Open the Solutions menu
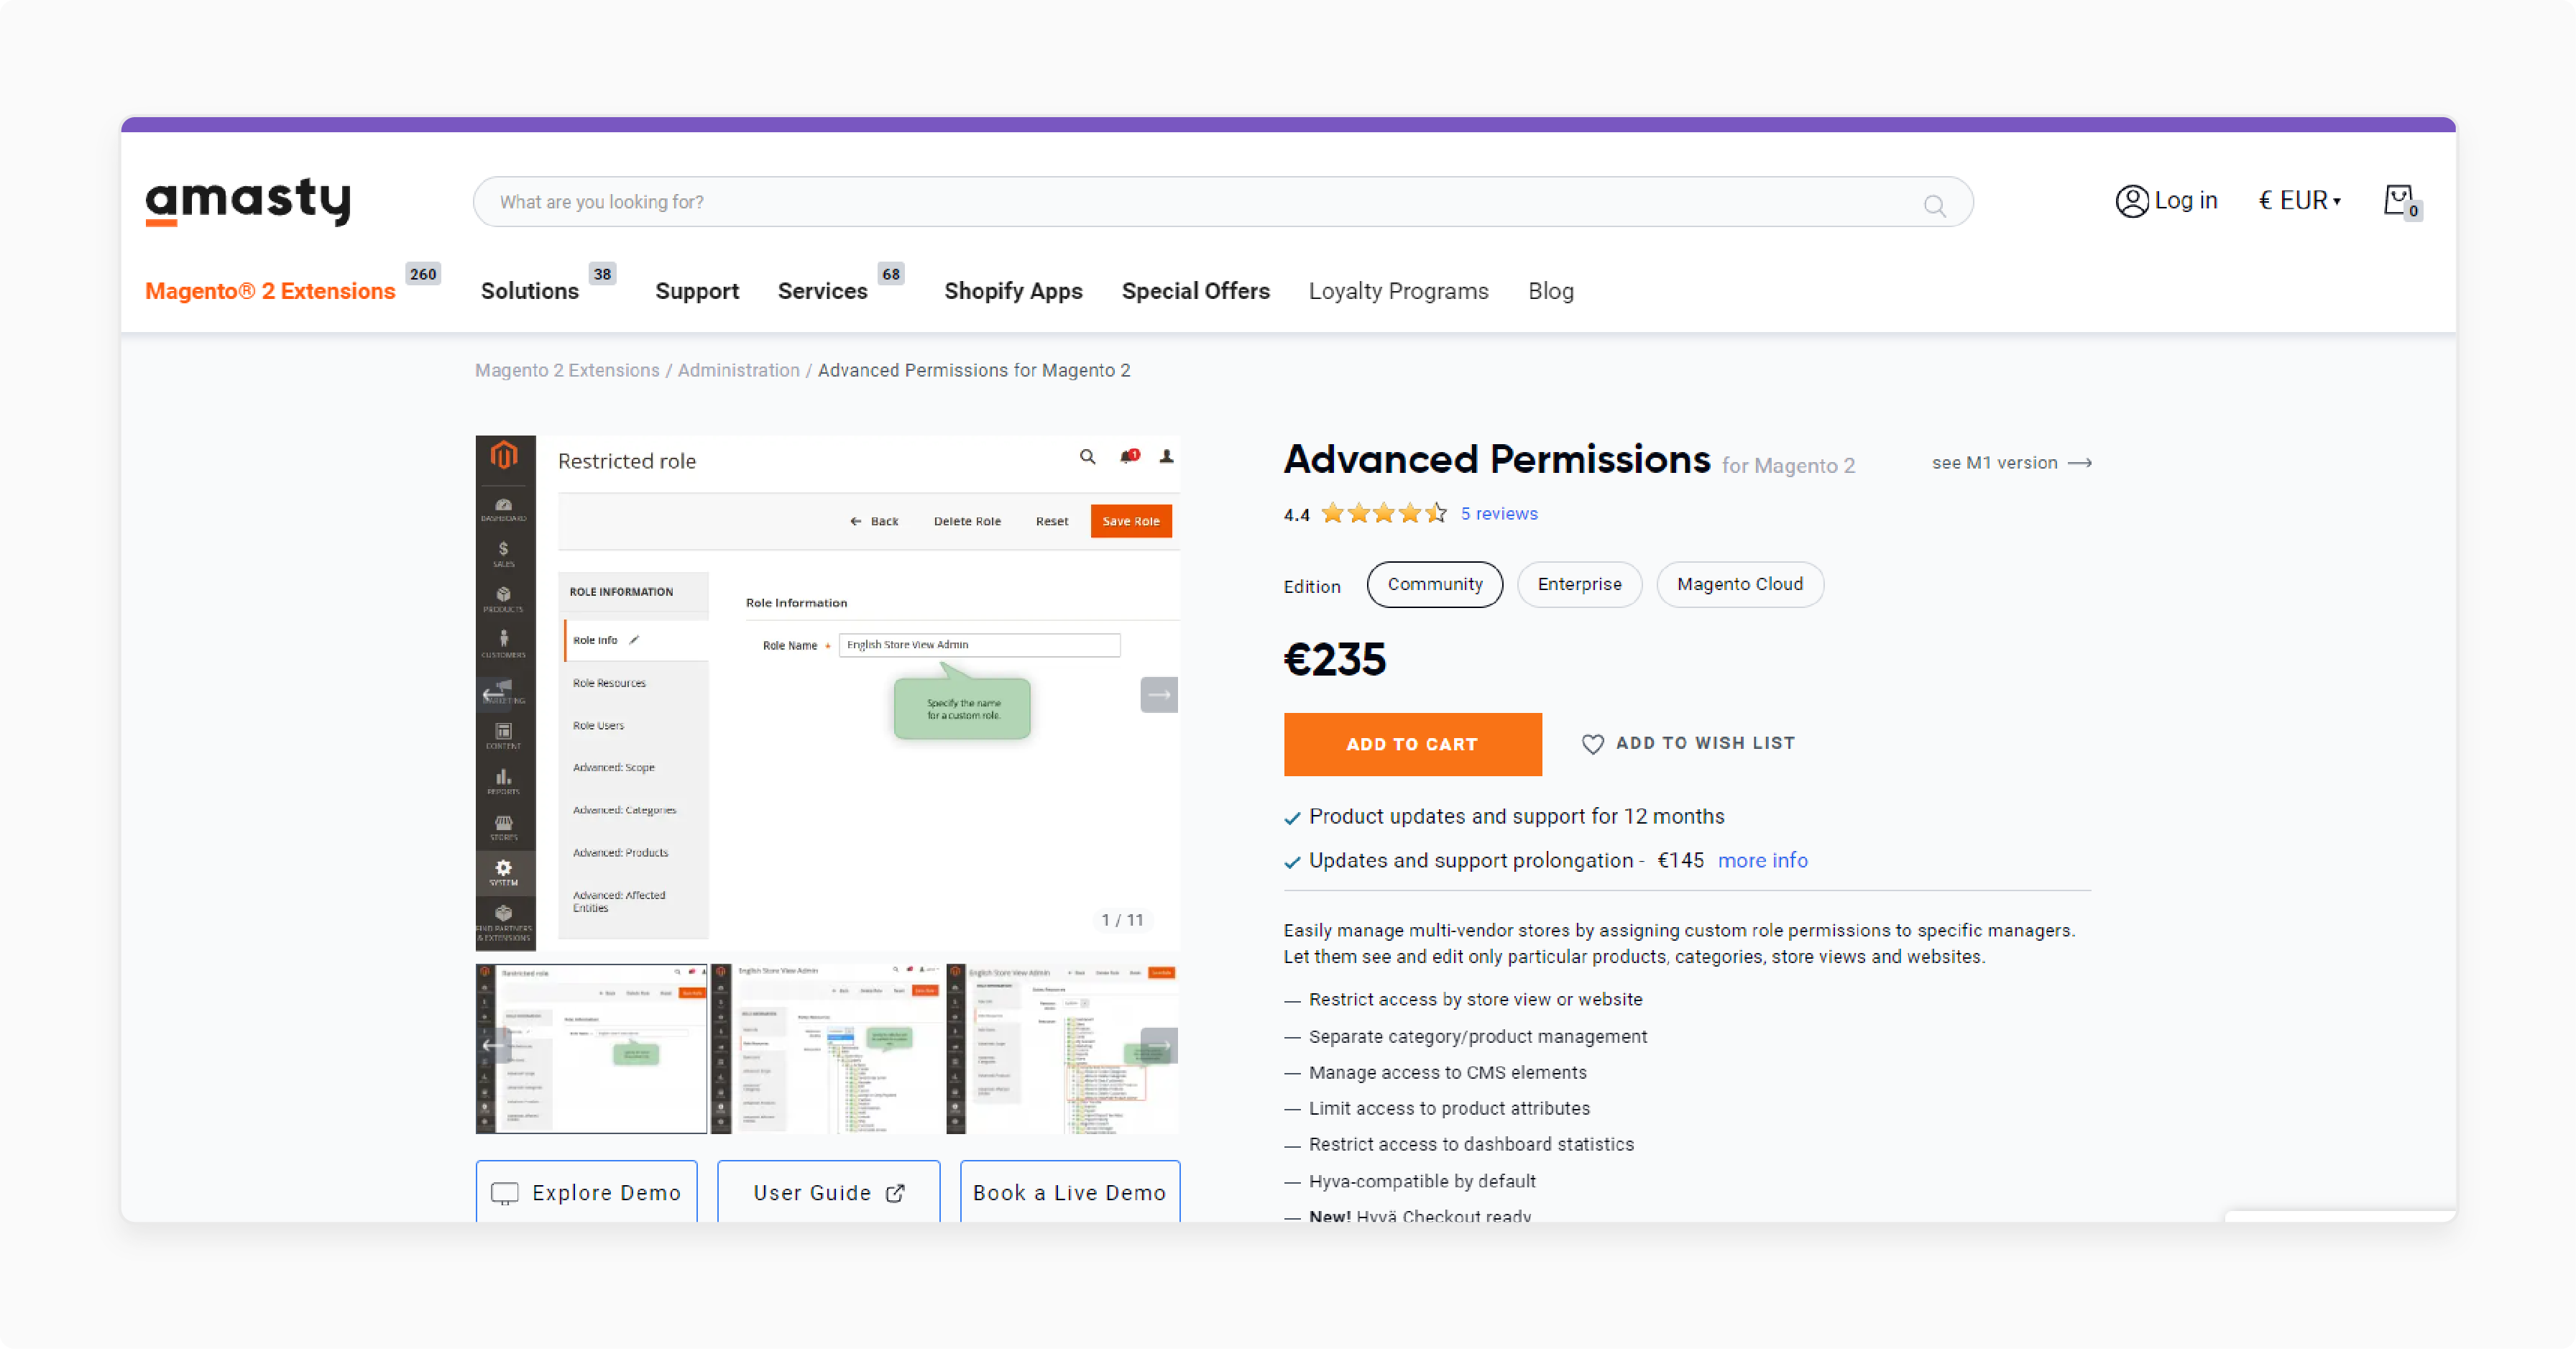Viewport: 2576px width, 1349px height. tap(529, 291)
